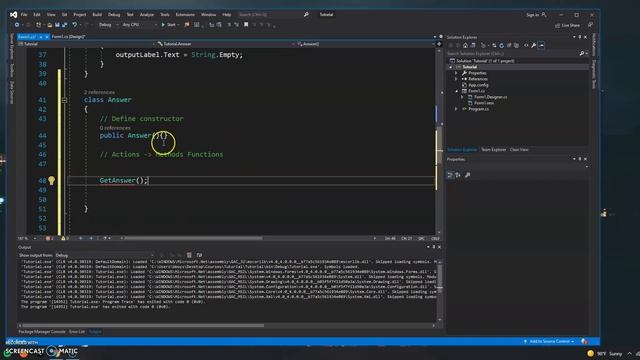Viewport: 640px width, 360px height.
Task: Expand the References tree node
Action: [456, 79]
